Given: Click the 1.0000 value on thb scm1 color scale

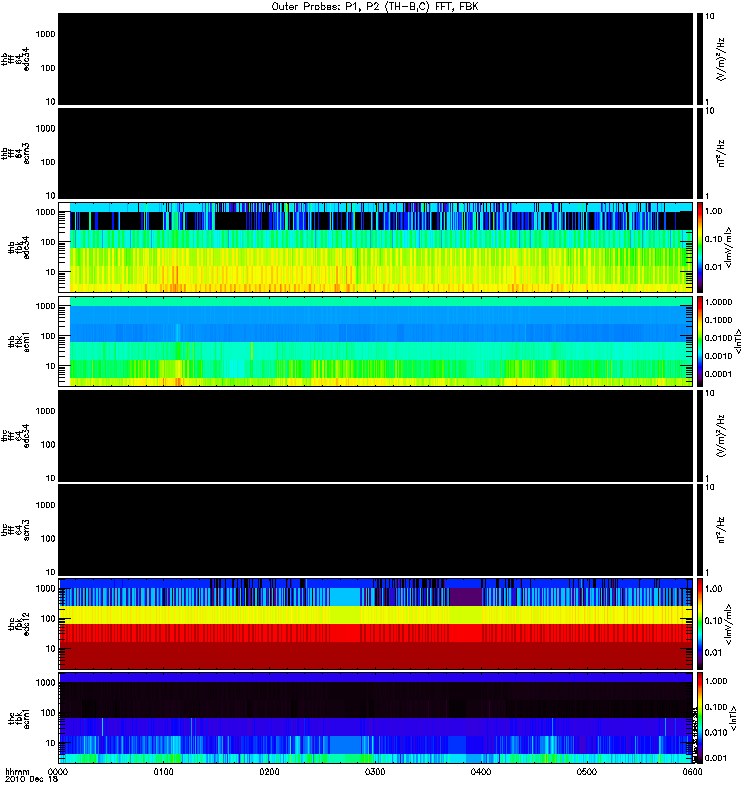Looking at the screenshot, I should (x=718, y=302).
